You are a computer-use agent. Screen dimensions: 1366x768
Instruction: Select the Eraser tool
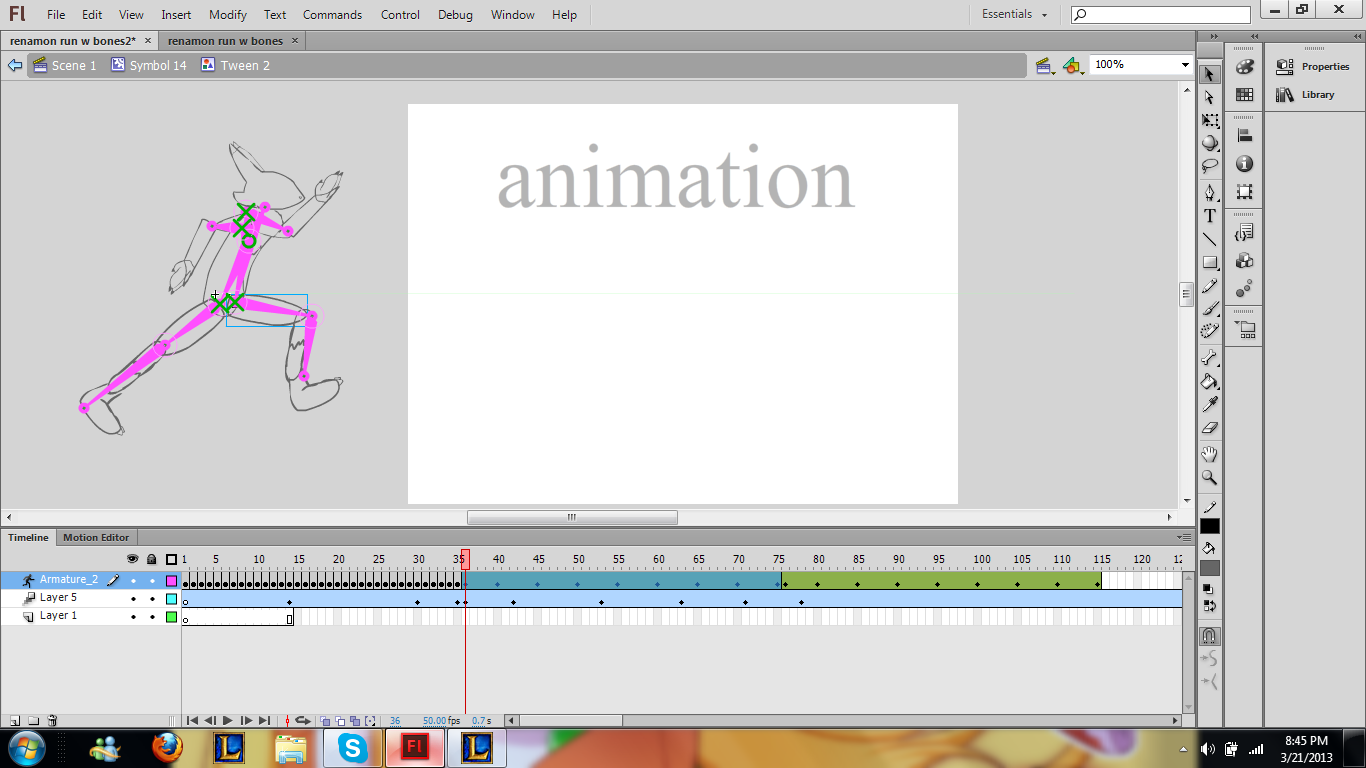(x=1209, y=427)
